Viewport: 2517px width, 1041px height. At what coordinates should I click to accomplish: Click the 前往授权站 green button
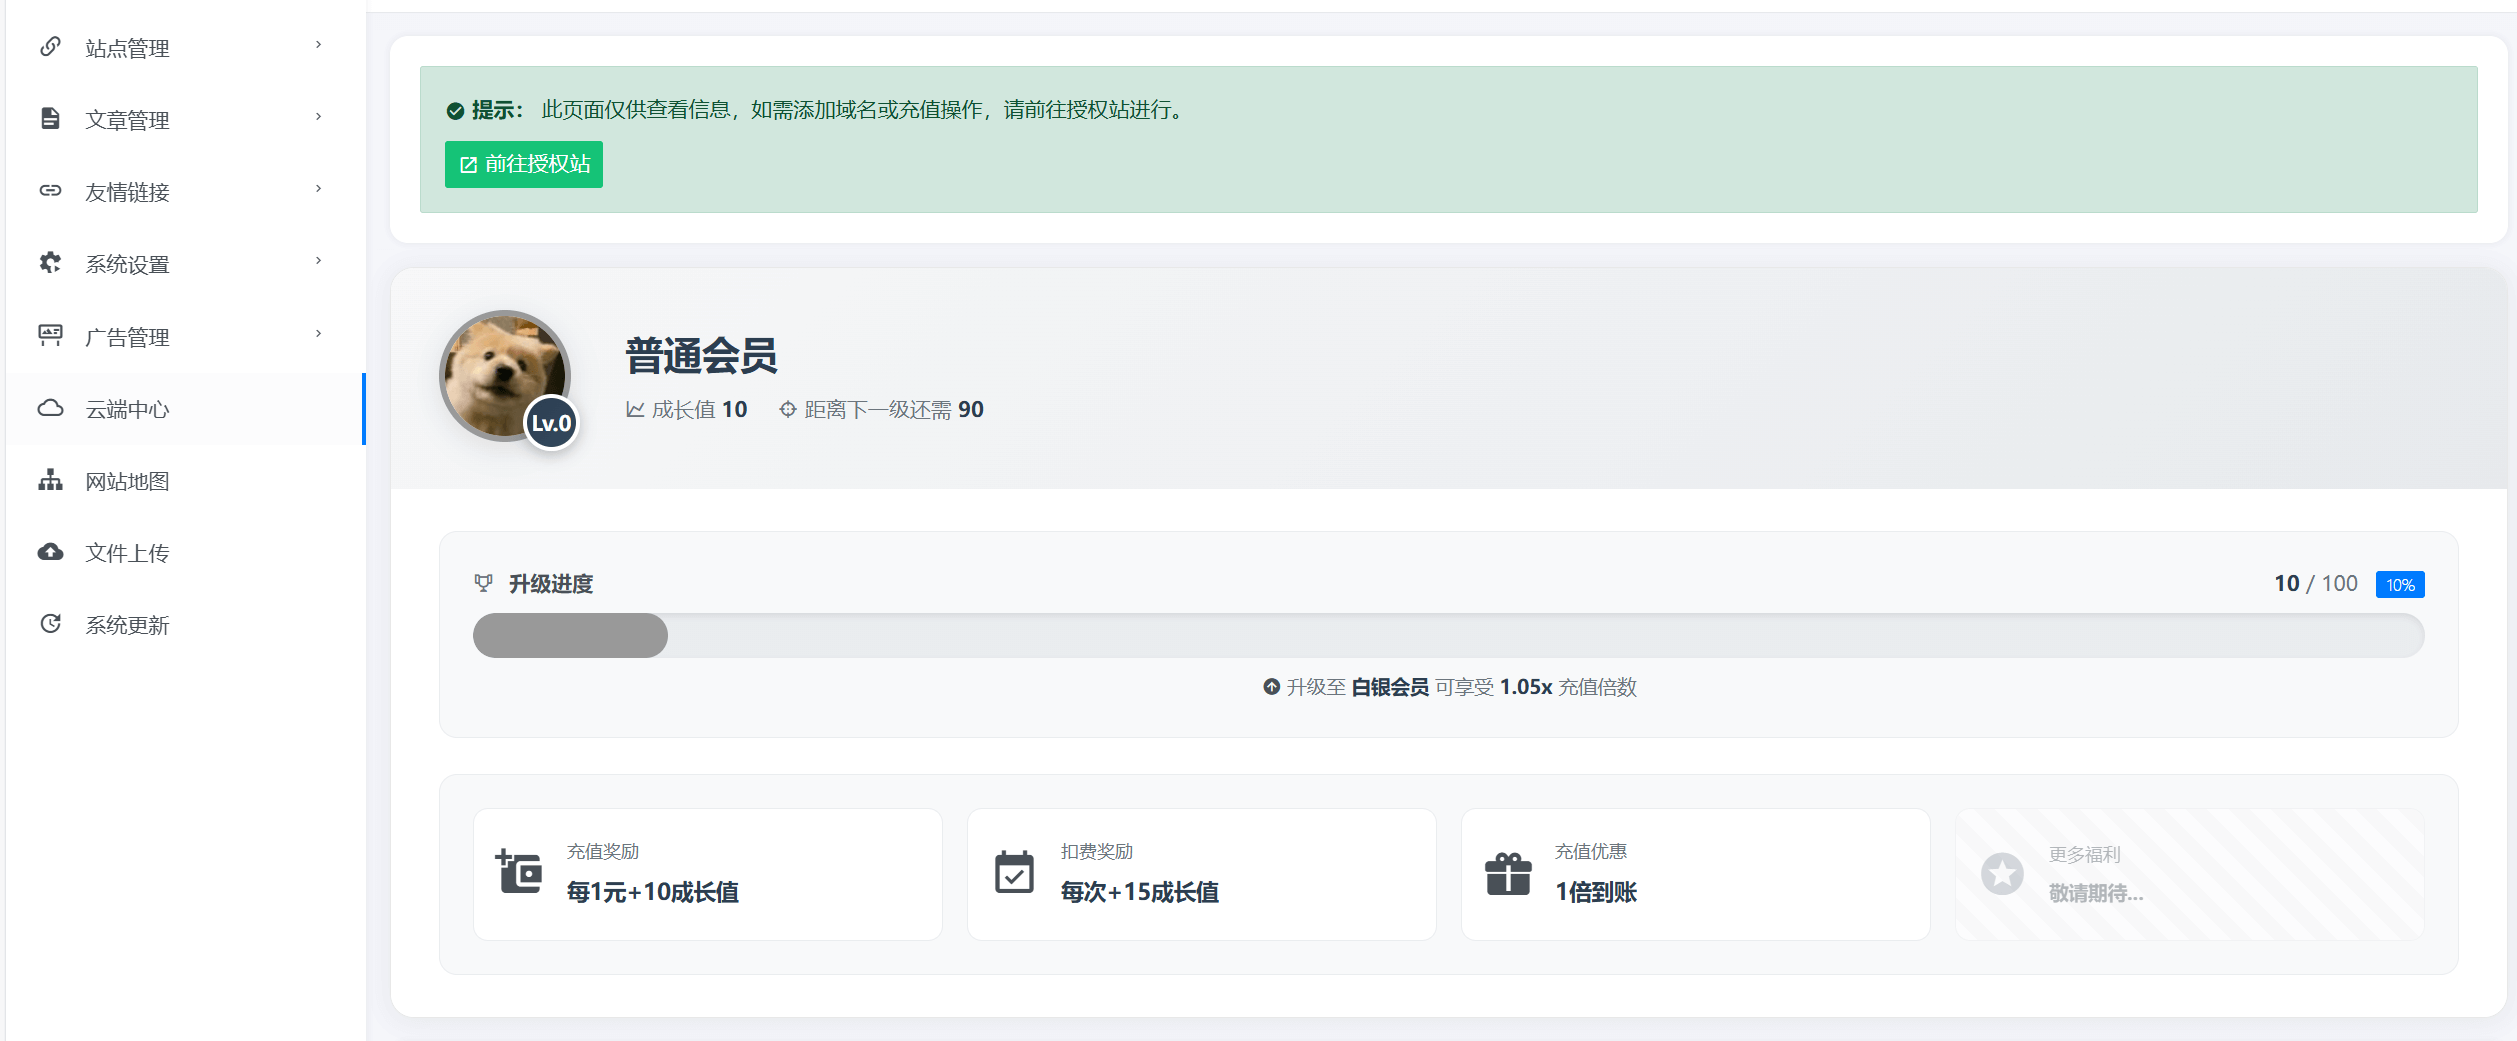(x=523, y=165)
